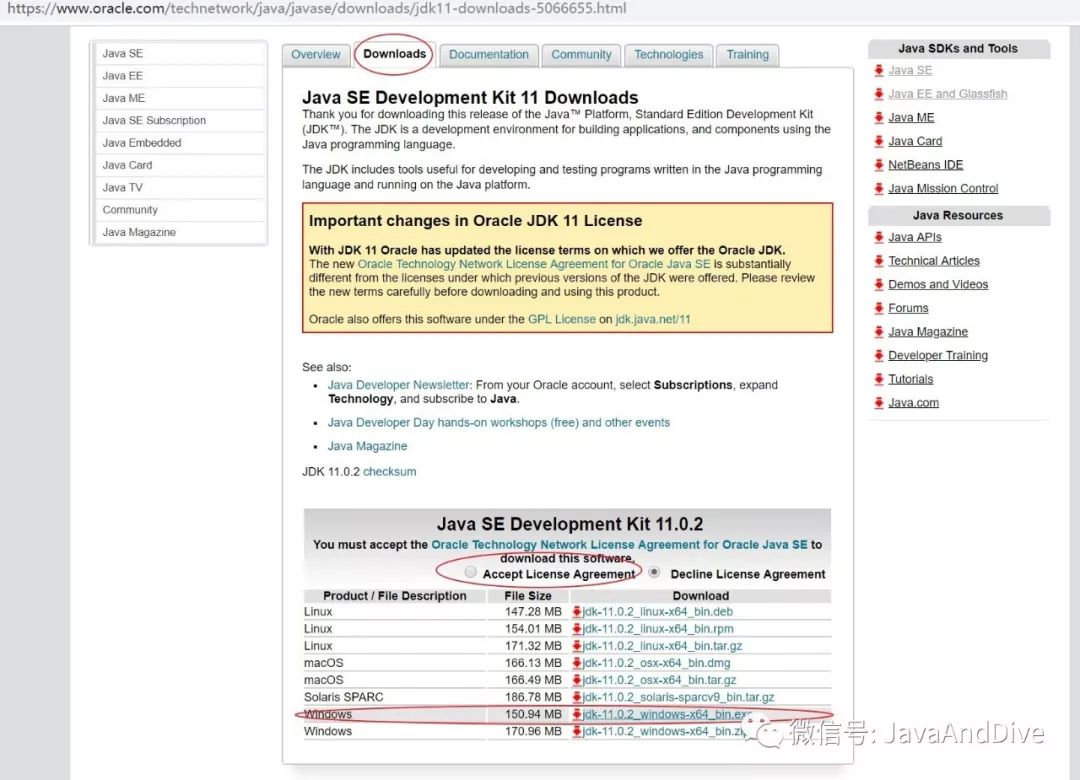Open Developer Training link

(x=937, y=356)
